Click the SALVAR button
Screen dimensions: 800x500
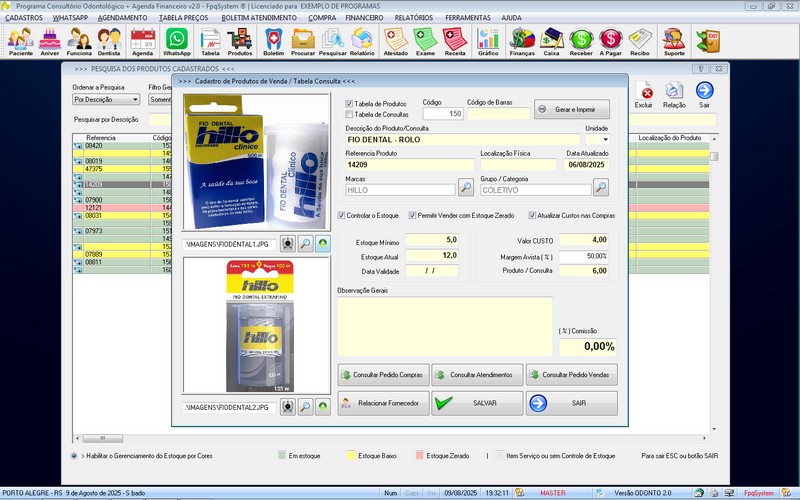click(x=478, y=403)
